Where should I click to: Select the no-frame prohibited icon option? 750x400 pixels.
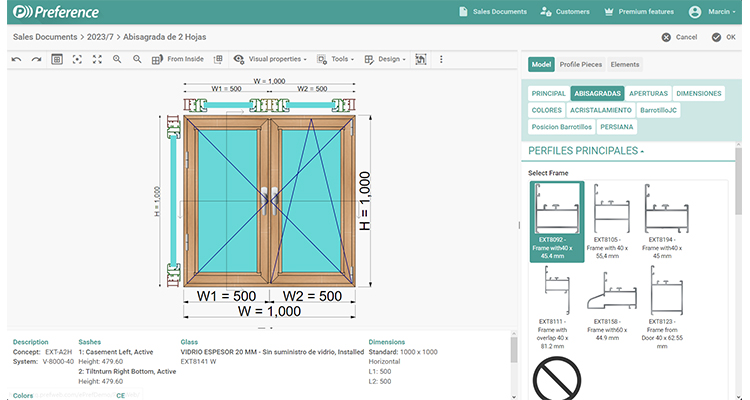click(x=557, y=379)
